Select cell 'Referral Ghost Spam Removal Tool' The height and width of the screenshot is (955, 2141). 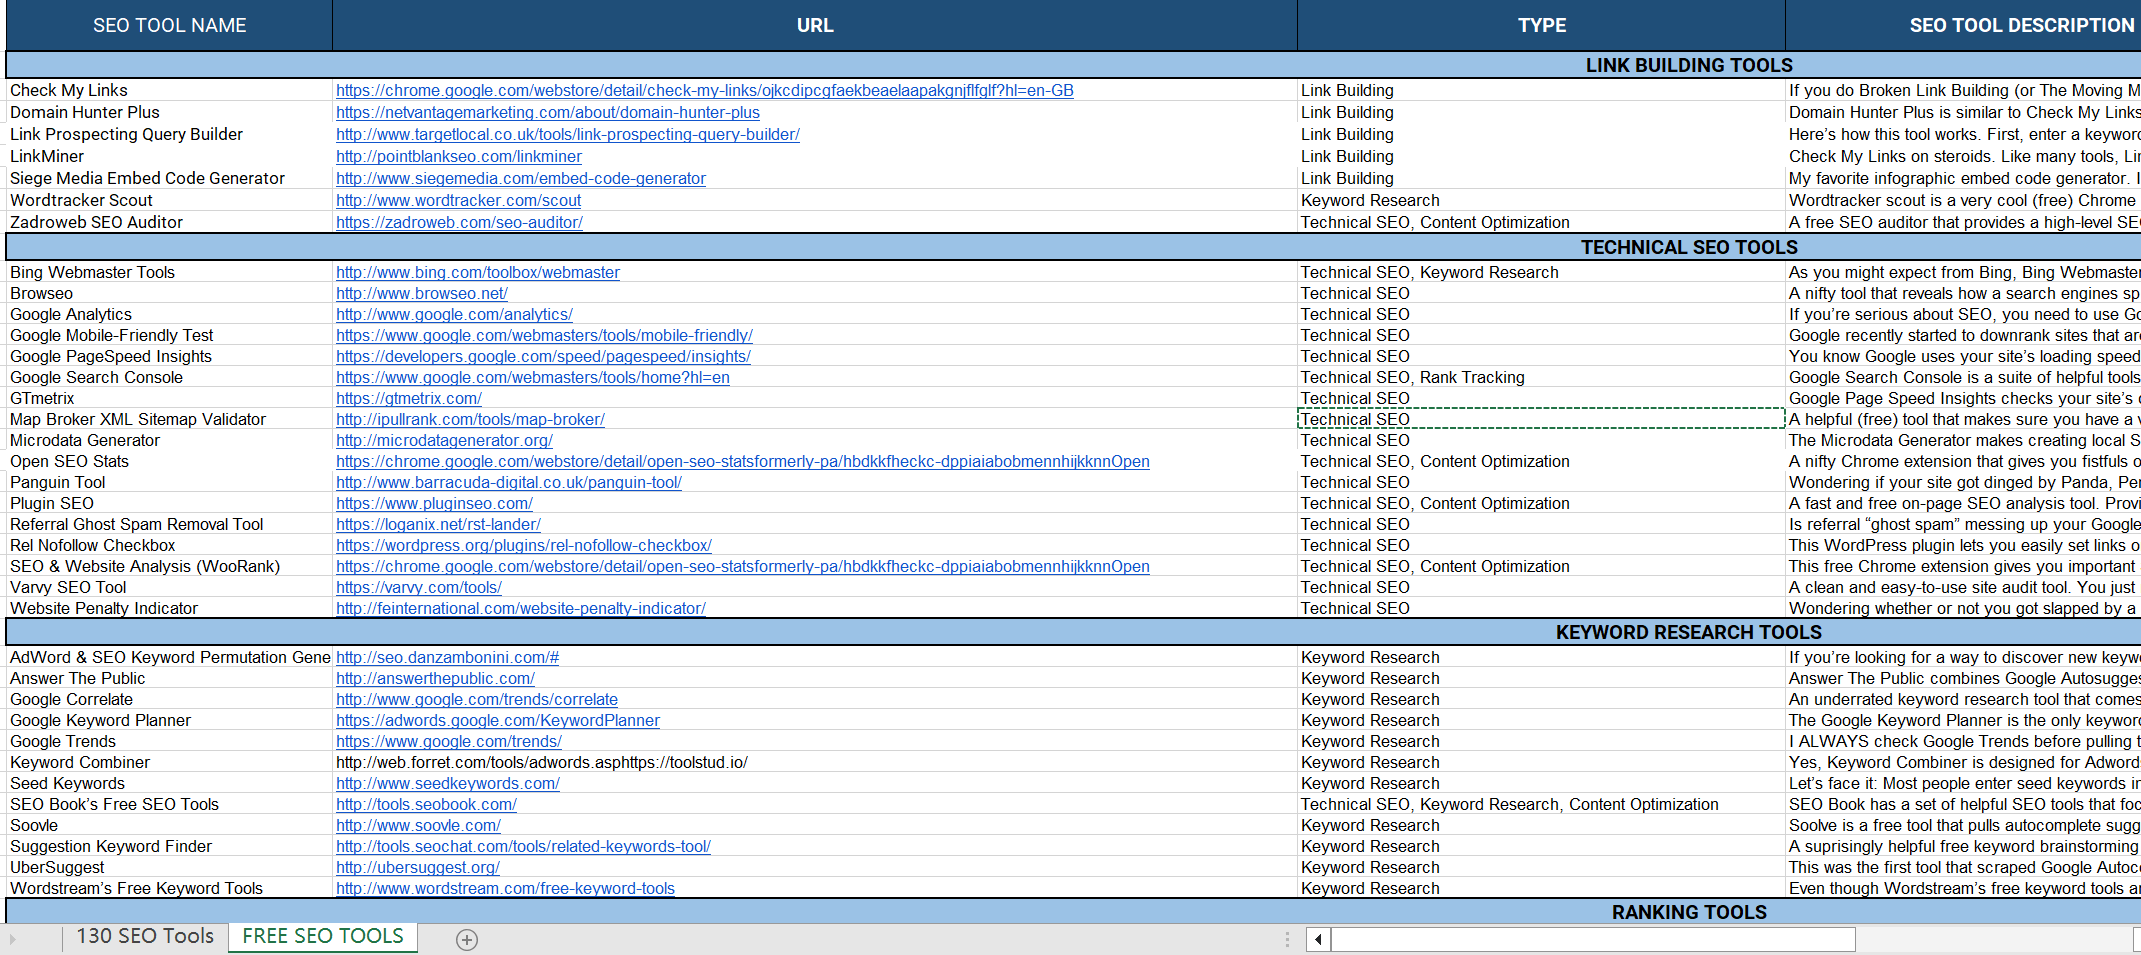pyautogui.click(x=169, y=524)
